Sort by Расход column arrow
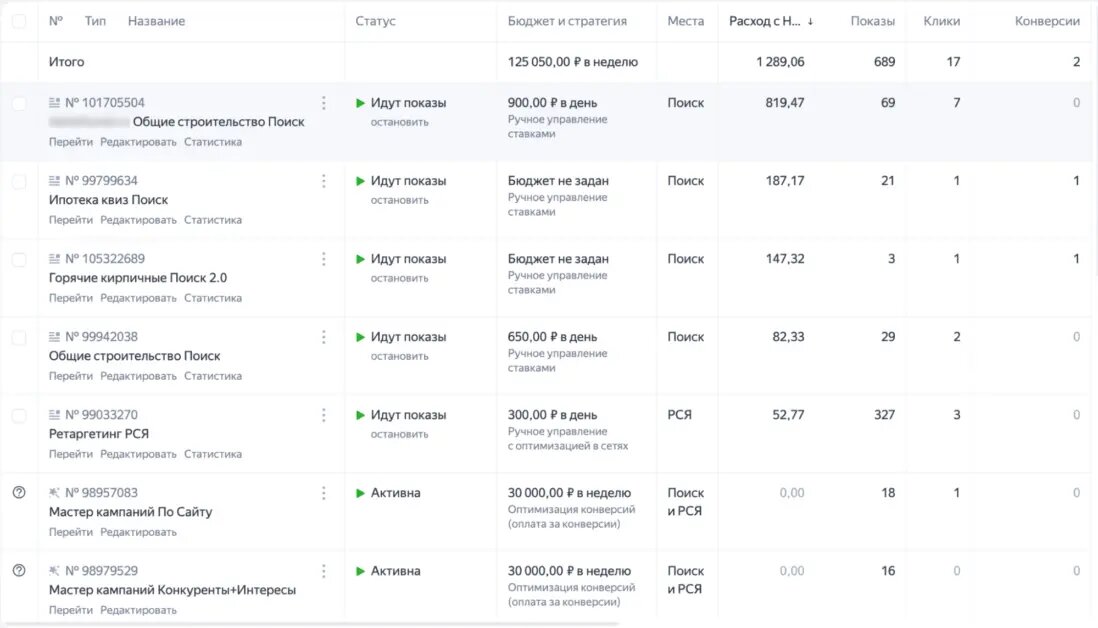The height and width of the screenshot is (628, 1098). click(810, 21)
